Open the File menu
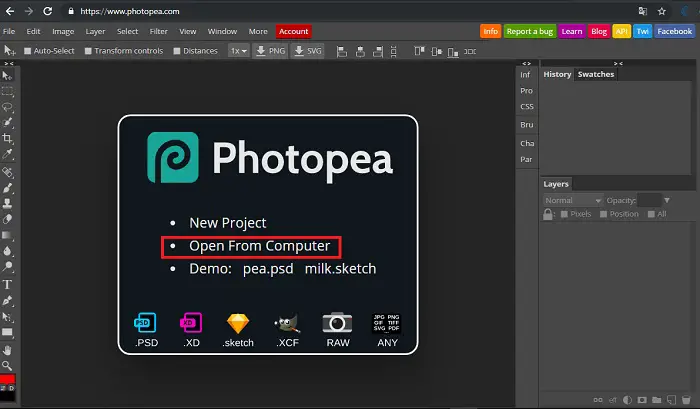The image size is (700, 409). pos(9,31)
